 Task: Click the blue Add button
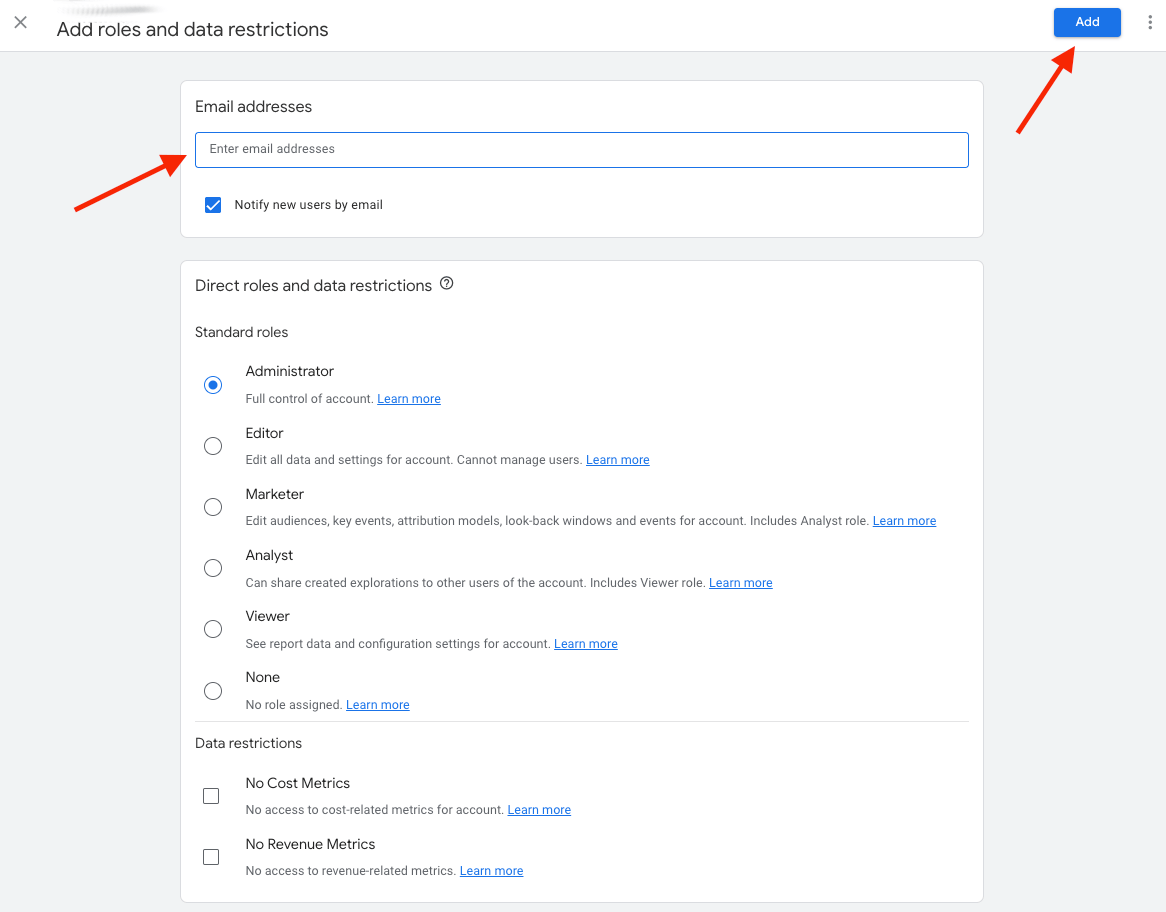point(1086,22)
